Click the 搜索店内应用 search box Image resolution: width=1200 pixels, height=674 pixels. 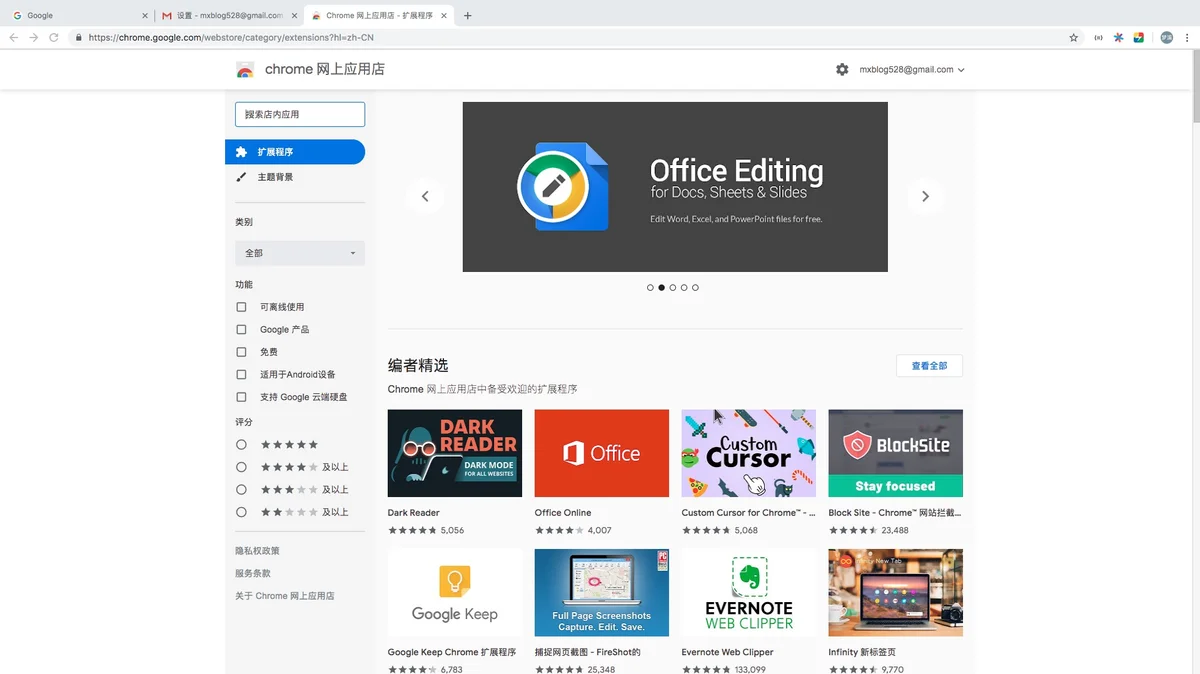click(x=300, y=114)
